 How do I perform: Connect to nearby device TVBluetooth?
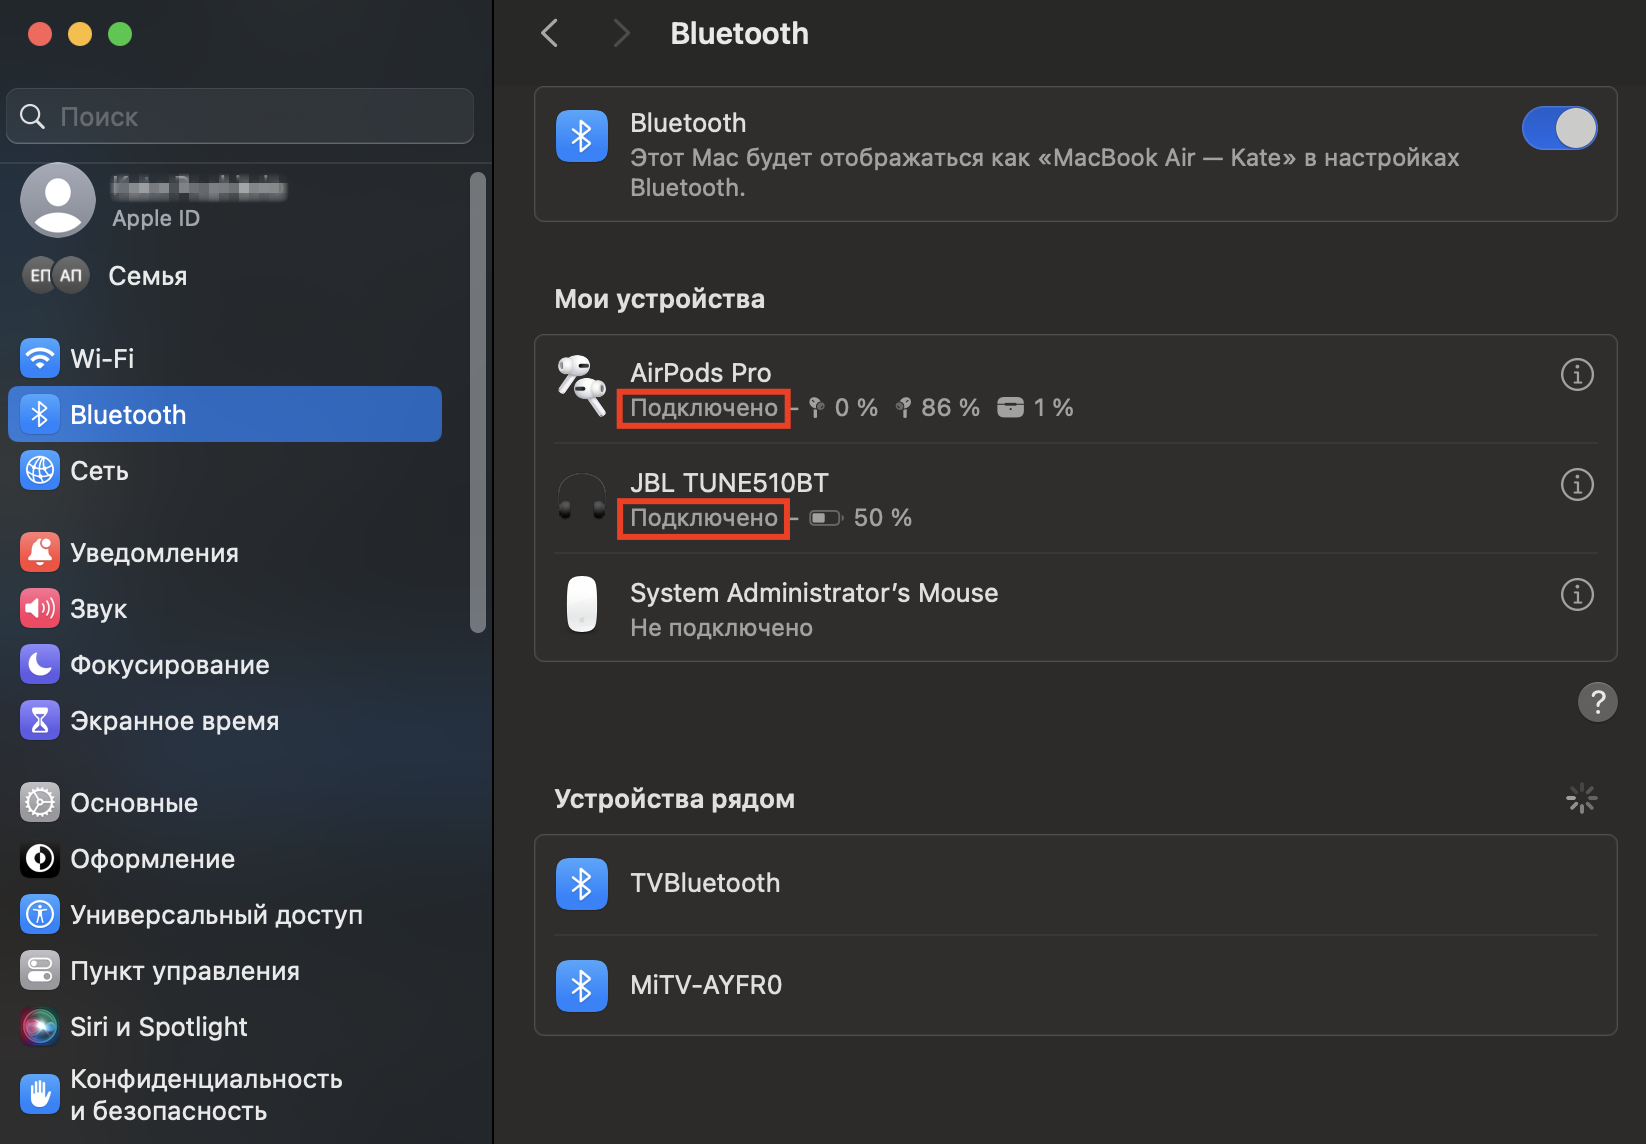coord(1076,884)
